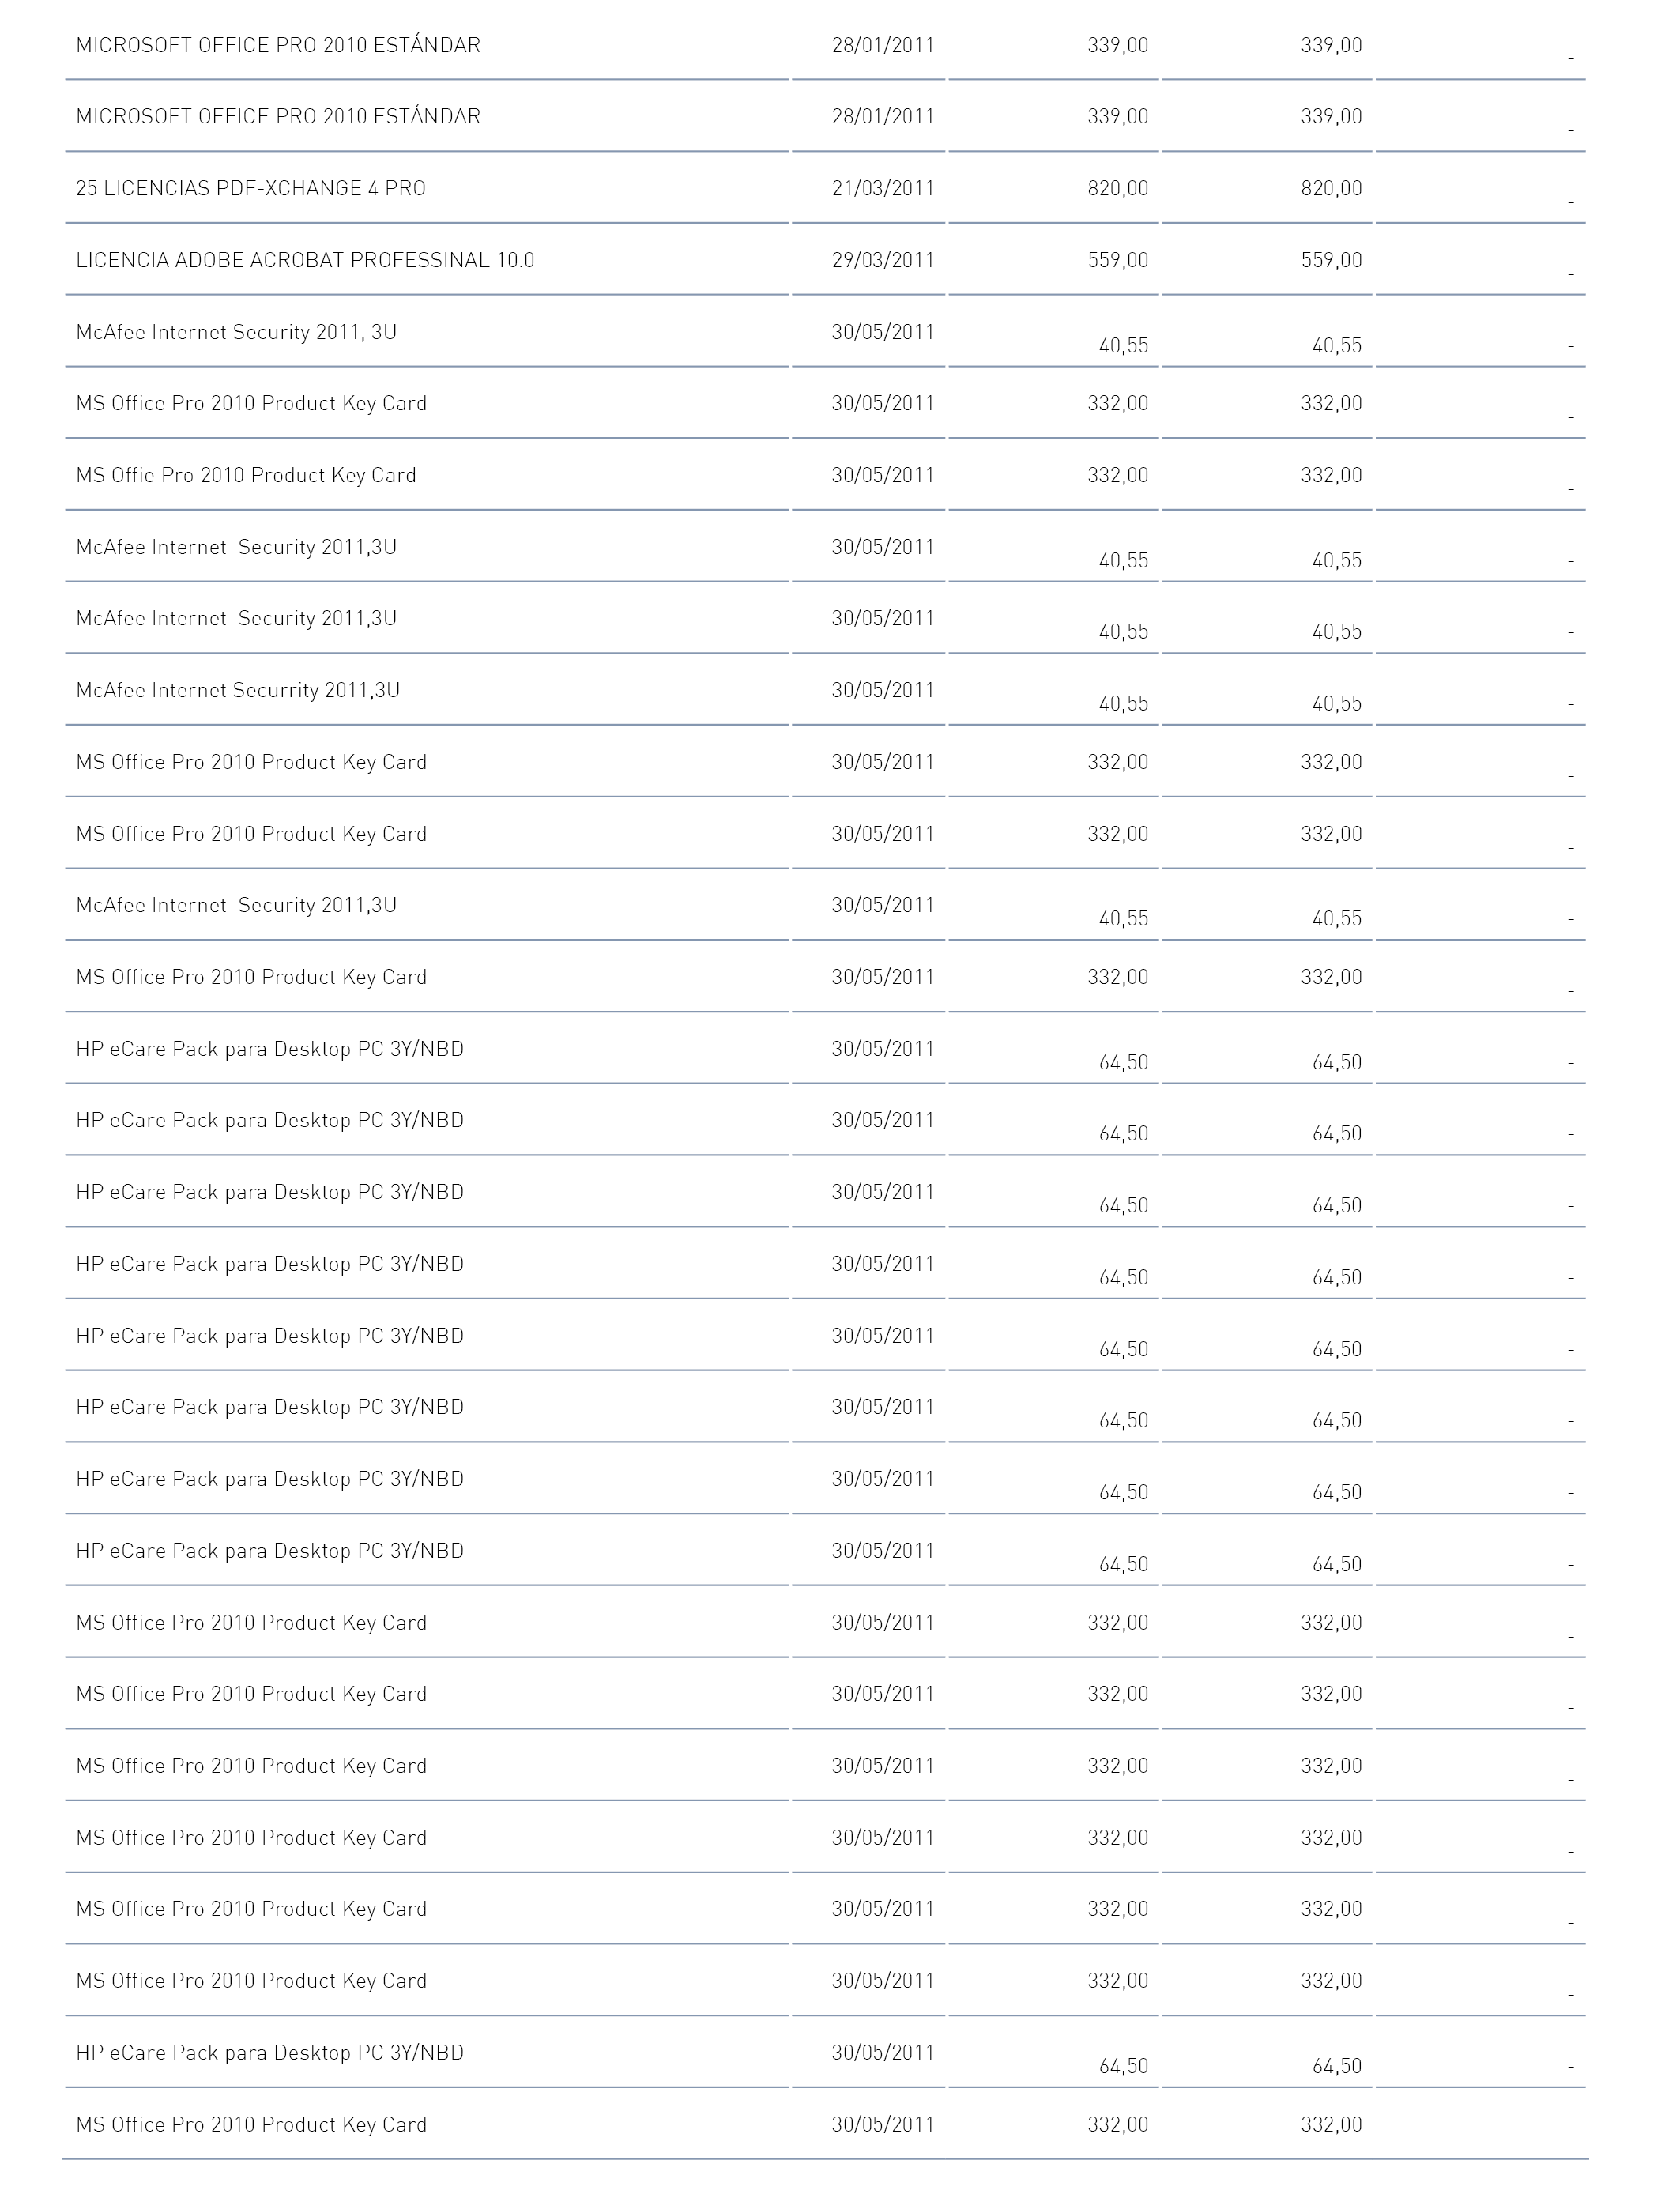Click the first 28/01/2011 date
Viewport: 1680px width, 2194px height.
pos(882,45)
